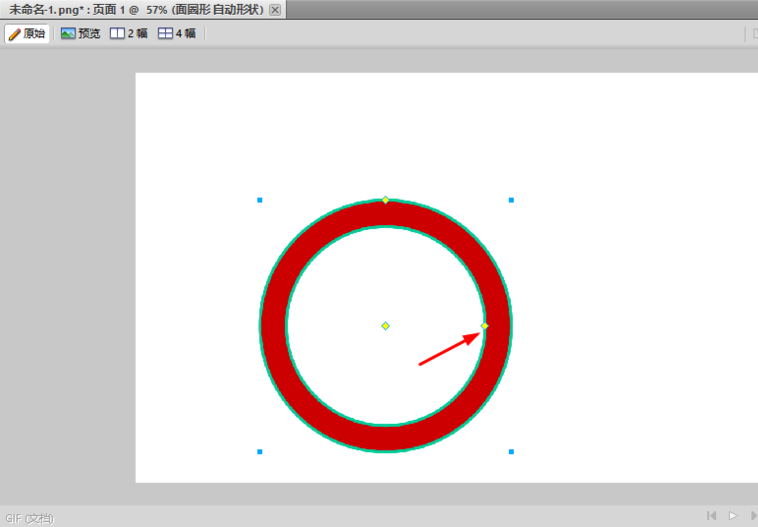Click the top-left blue selection handle
The height and width of the screenshot is (527, 758).
(x=260, y=200)
